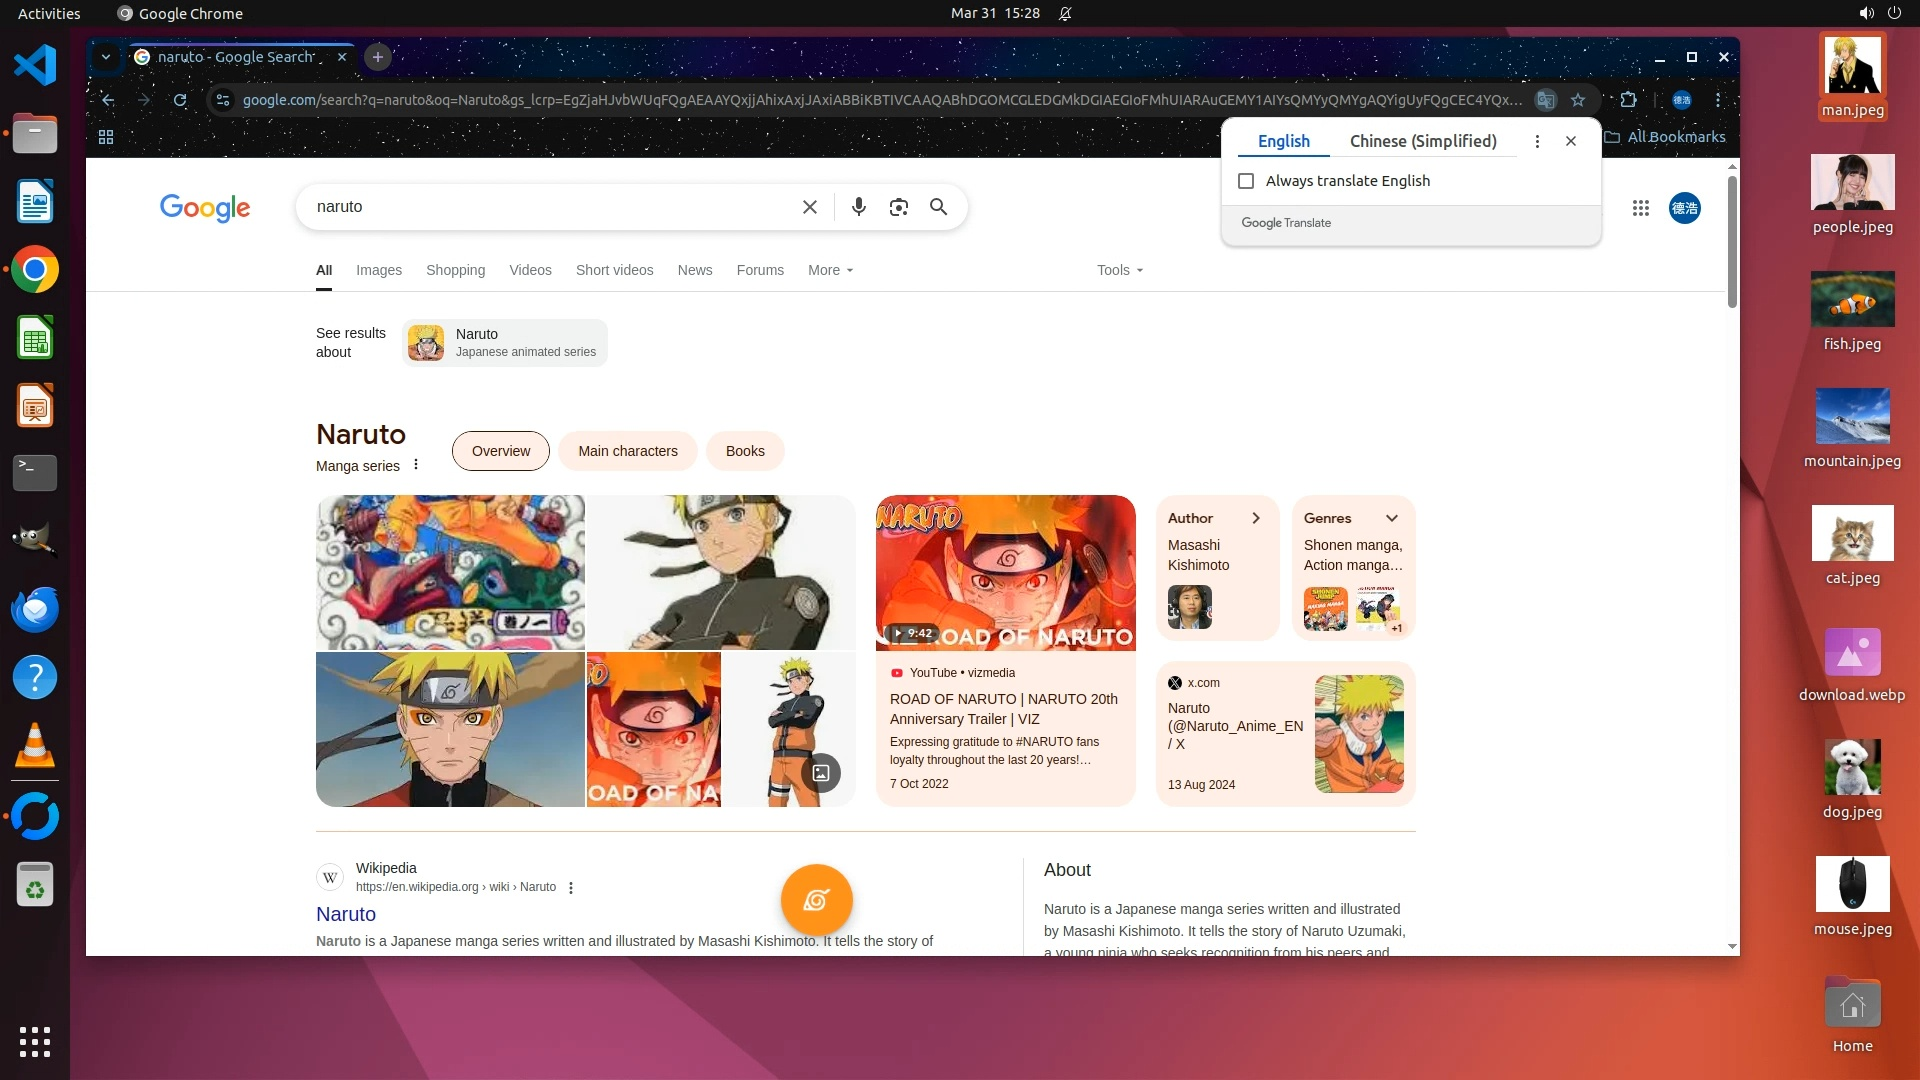Click the Main characters chip
Viewport: 1920px width, 1080px height.
point(627,451)
